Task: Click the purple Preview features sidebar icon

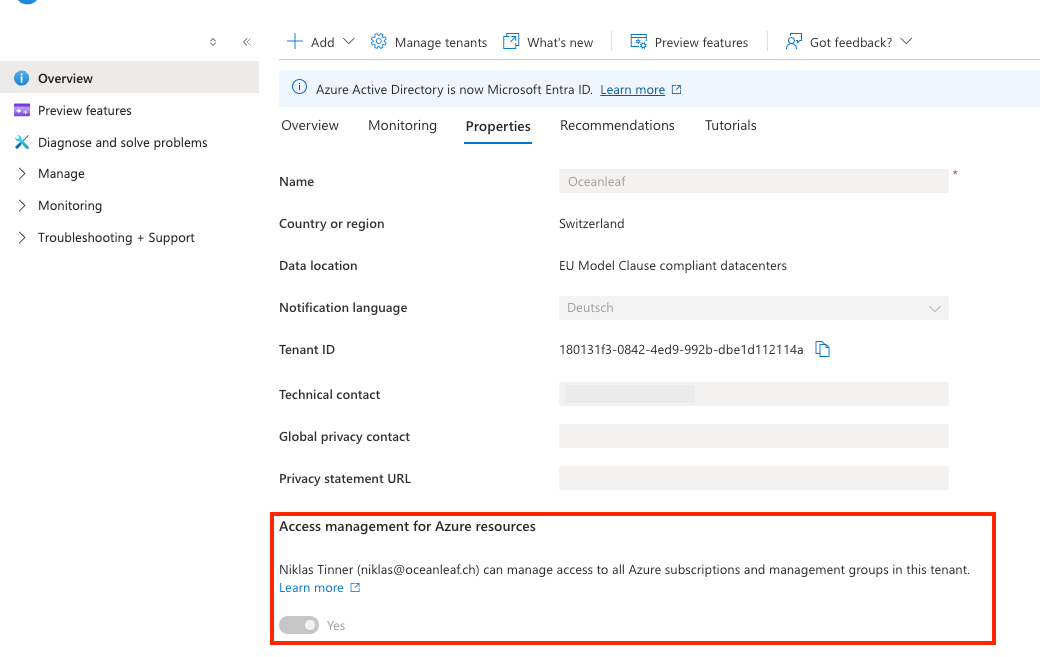Action: pyautogui.click(x=22, y=110)
